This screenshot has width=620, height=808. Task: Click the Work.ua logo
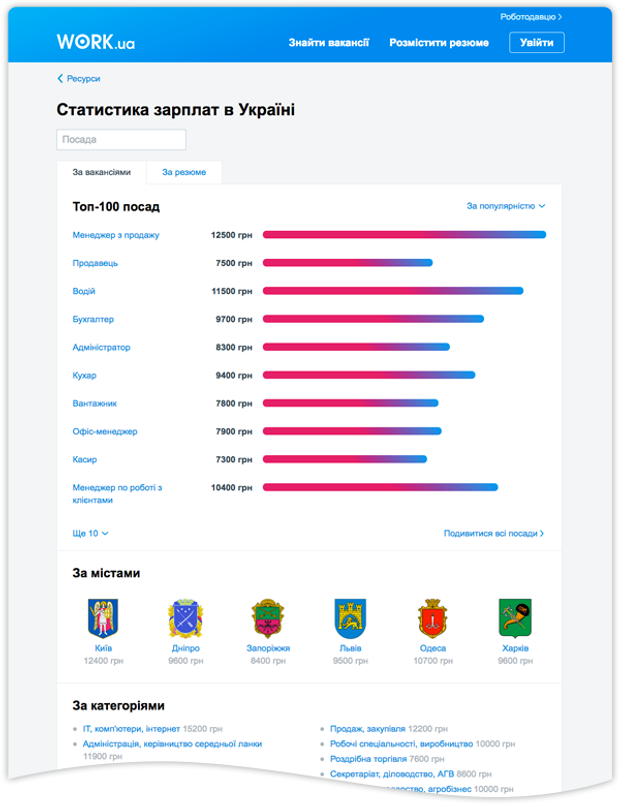[95, 42]
